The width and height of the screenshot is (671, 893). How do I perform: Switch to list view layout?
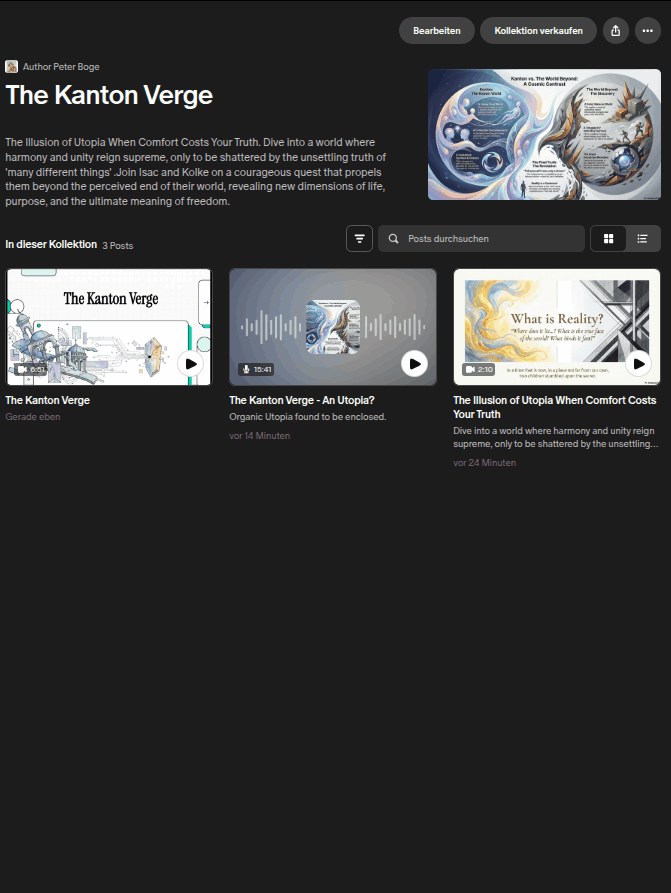643,239
